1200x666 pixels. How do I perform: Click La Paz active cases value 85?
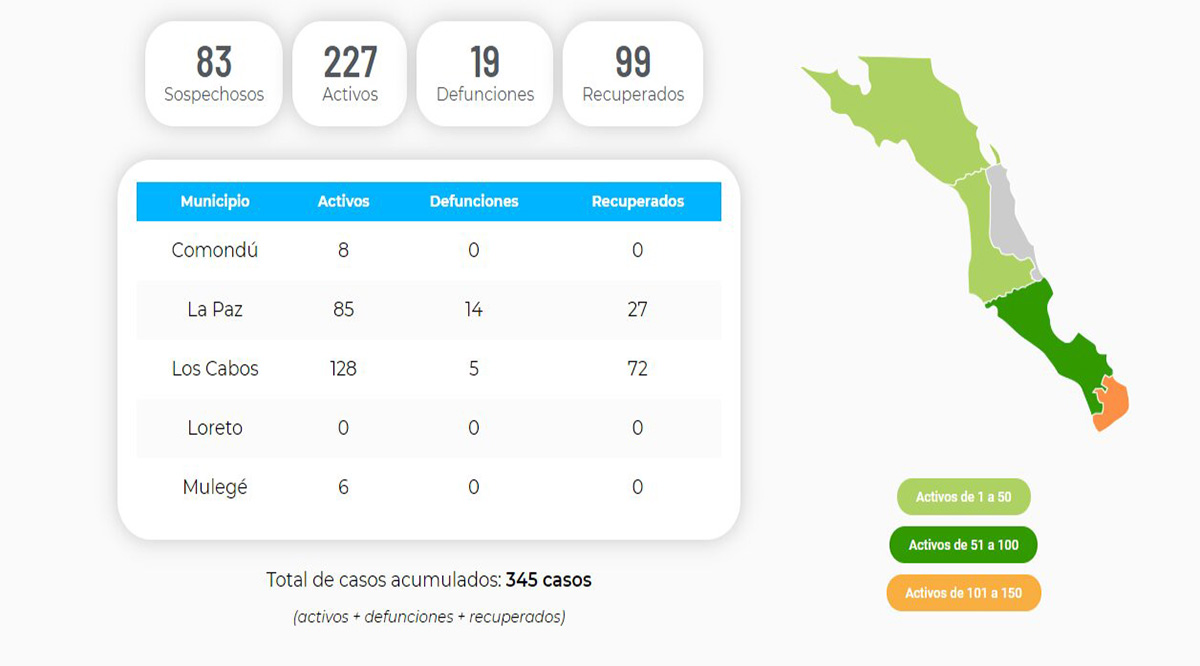coord(343,309)
